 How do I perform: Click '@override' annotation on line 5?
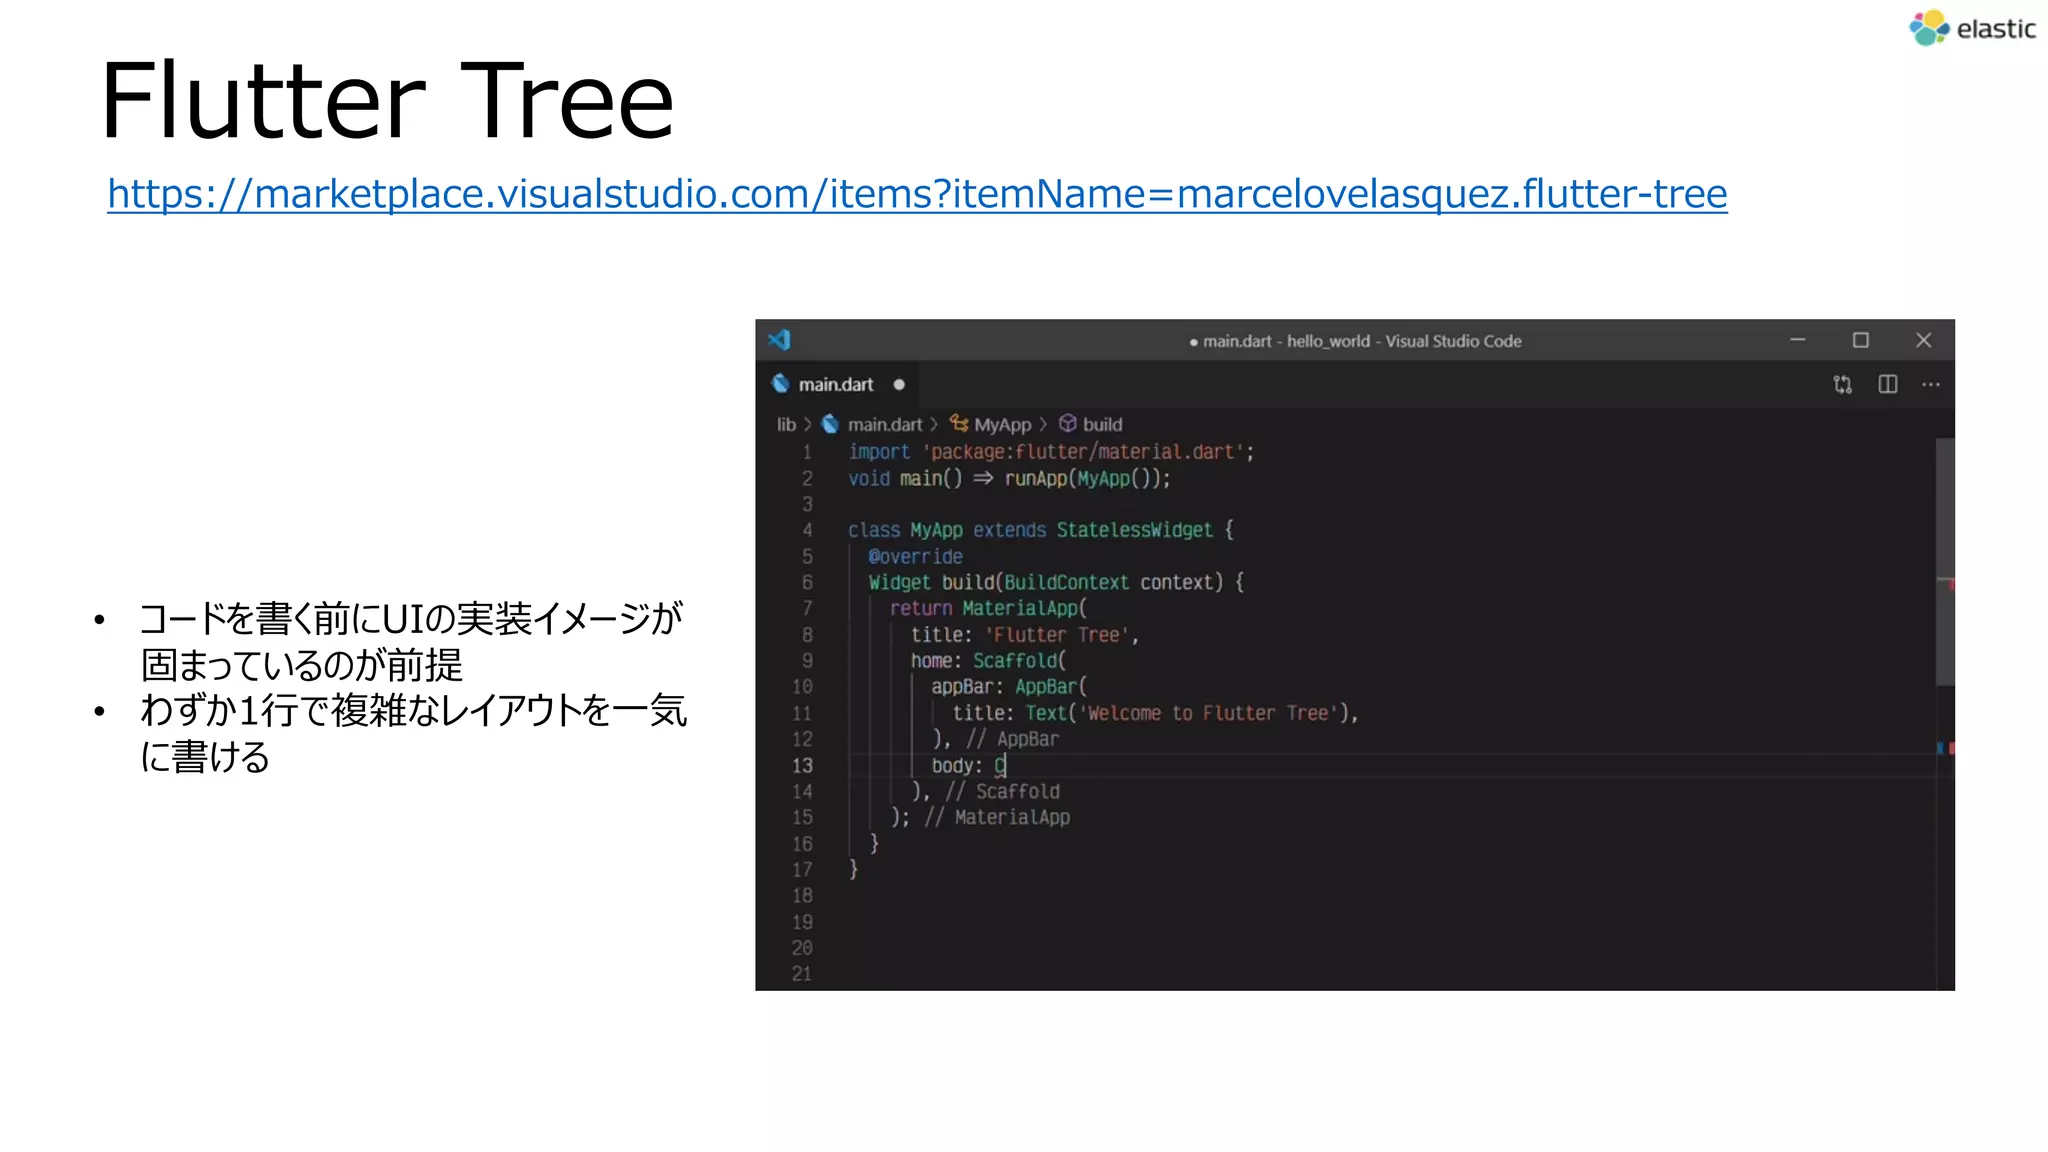point(915,557)
